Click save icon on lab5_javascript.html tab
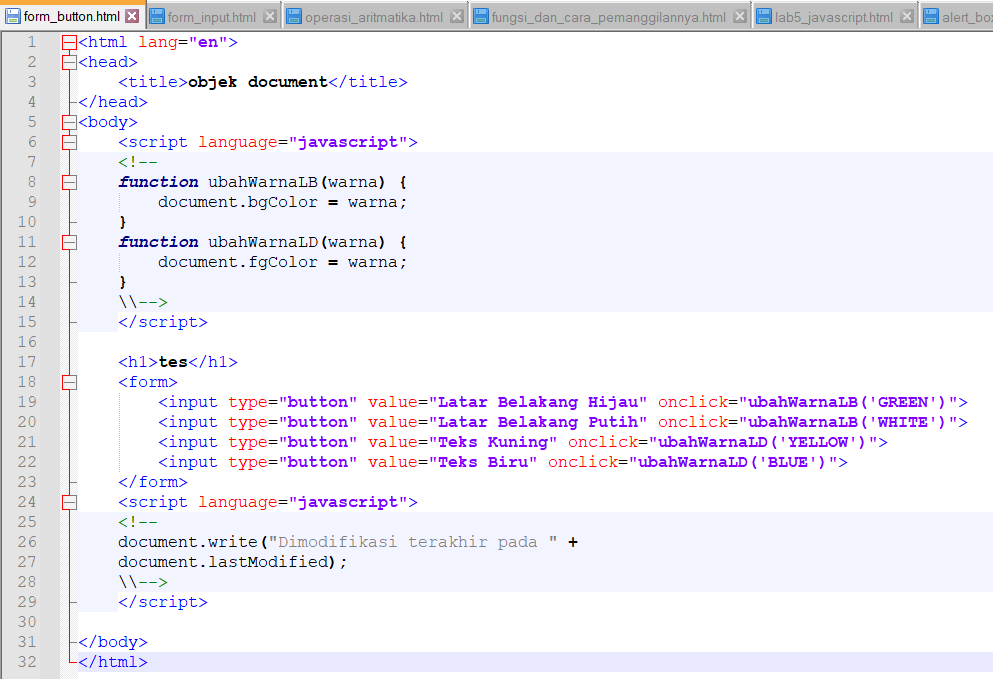 tap(764, 17)
